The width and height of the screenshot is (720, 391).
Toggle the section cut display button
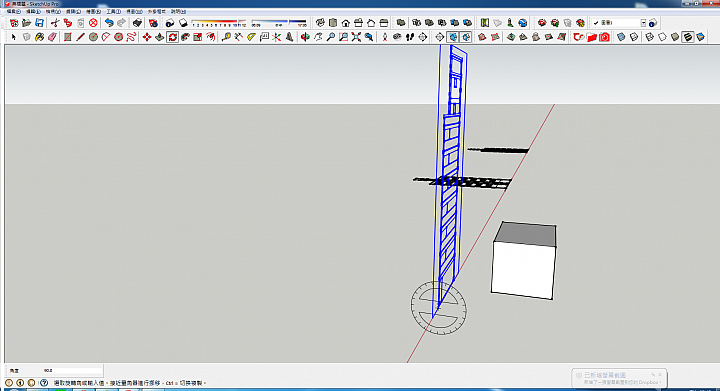[x=466, y=37]
